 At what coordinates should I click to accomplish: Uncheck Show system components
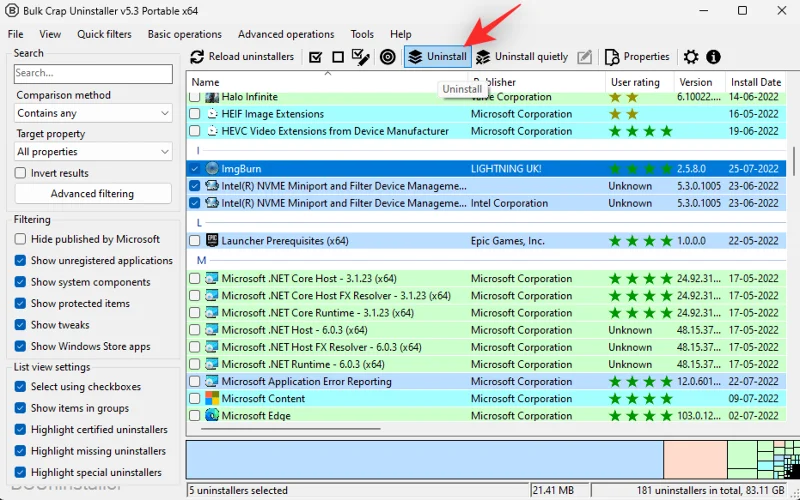click(x=20, y=282)
